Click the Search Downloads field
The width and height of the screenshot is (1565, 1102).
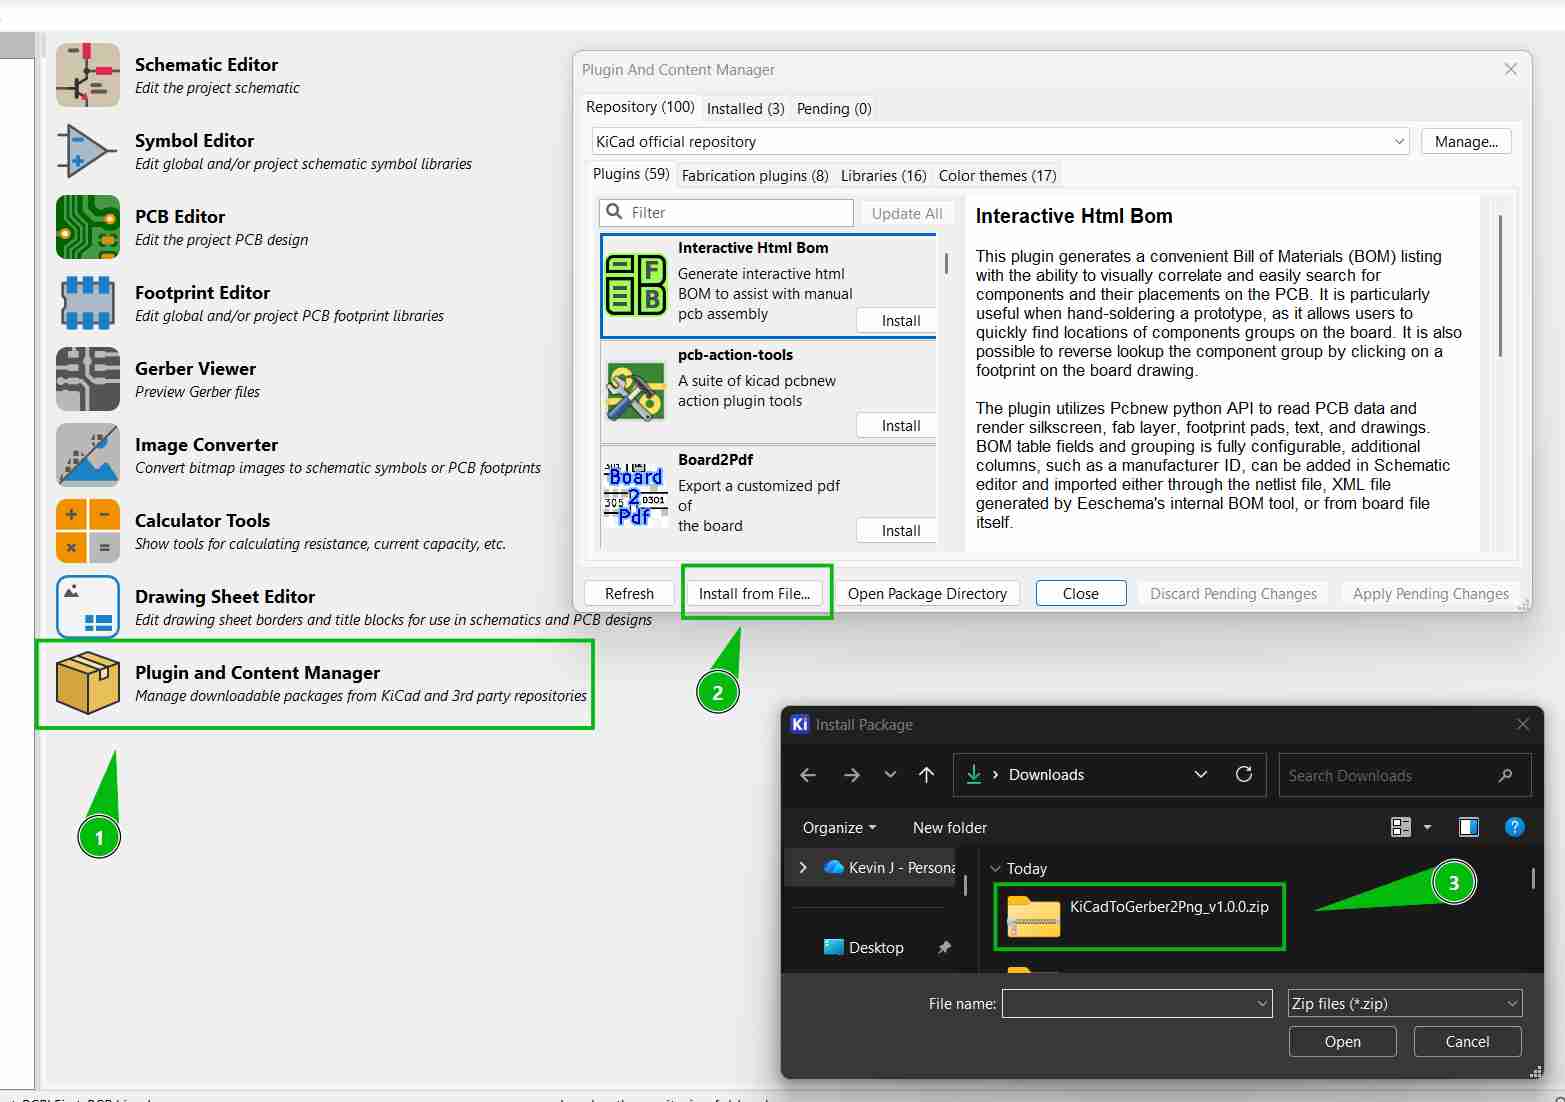coord(1405,775)
